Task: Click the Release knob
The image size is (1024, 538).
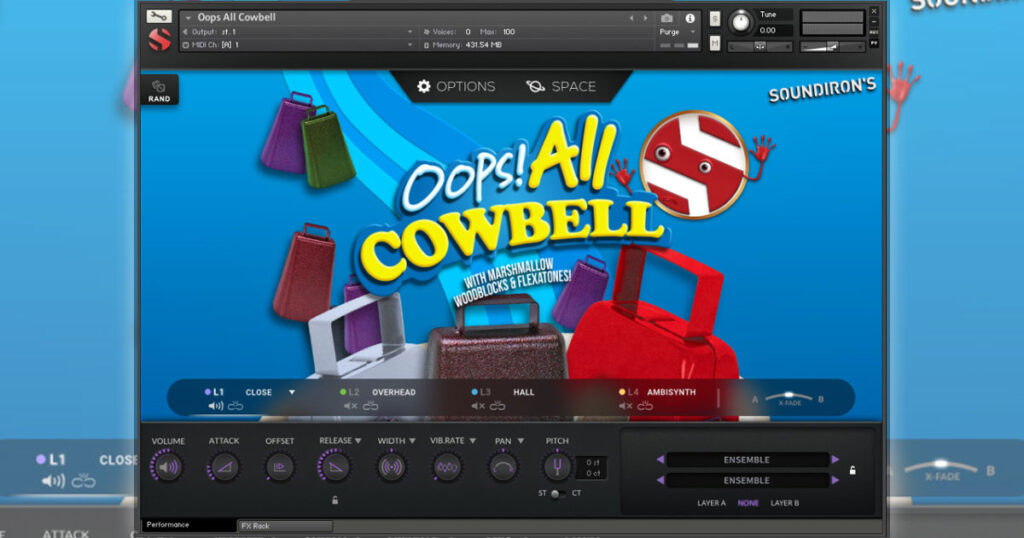Action: pos(335,467)
